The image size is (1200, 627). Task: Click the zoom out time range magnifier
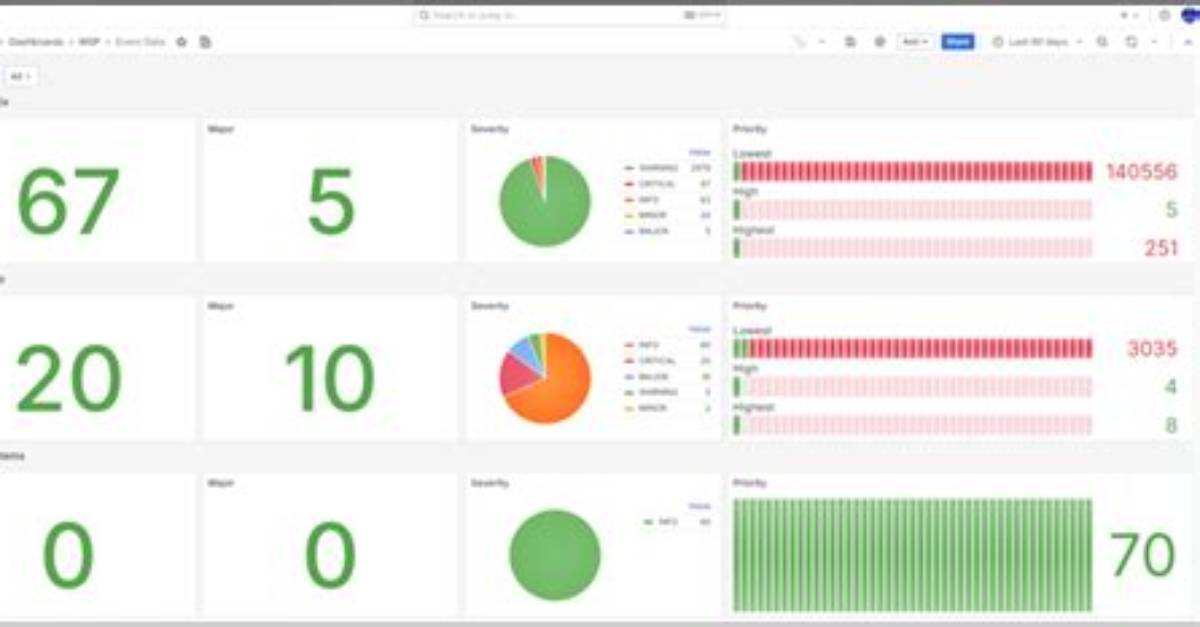click(1102, 42)
